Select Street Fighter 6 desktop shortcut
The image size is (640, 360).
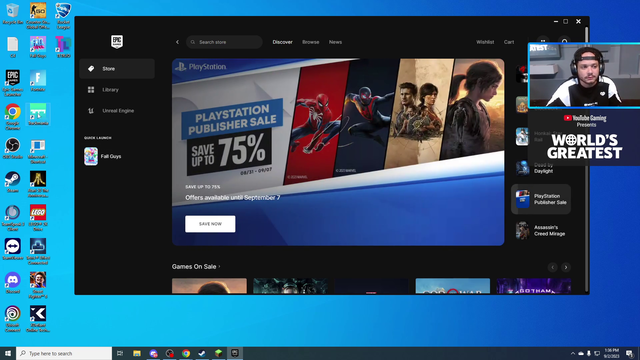point(38,285)
